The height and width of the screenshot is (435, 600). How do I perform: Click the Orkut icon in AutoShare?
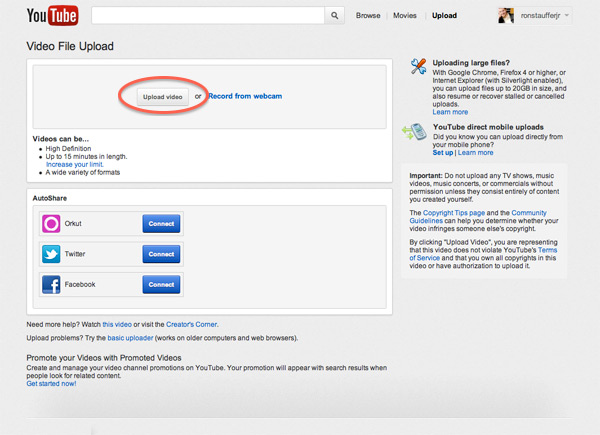[51, 223]
